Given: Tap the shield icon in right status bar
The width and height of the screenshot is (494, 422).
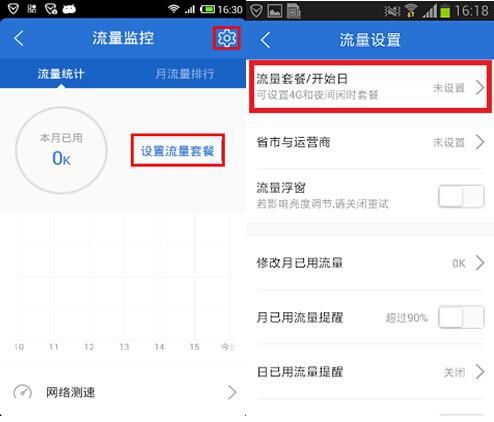Looking at the screenshot, I should pyautogui.click(x=256, y=11).
